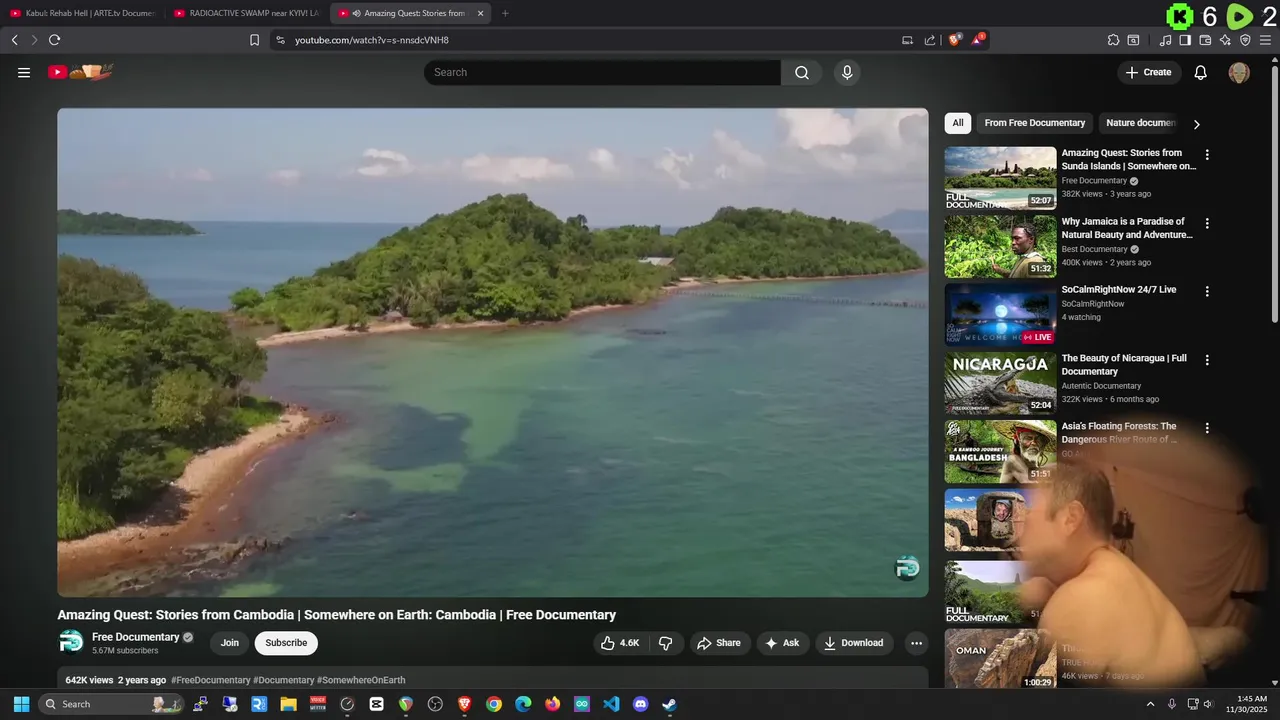Image resolution: width=1280 pixels, height=720 pixels.
Task: Open the notifications bell
Action: pos(1201,72)
